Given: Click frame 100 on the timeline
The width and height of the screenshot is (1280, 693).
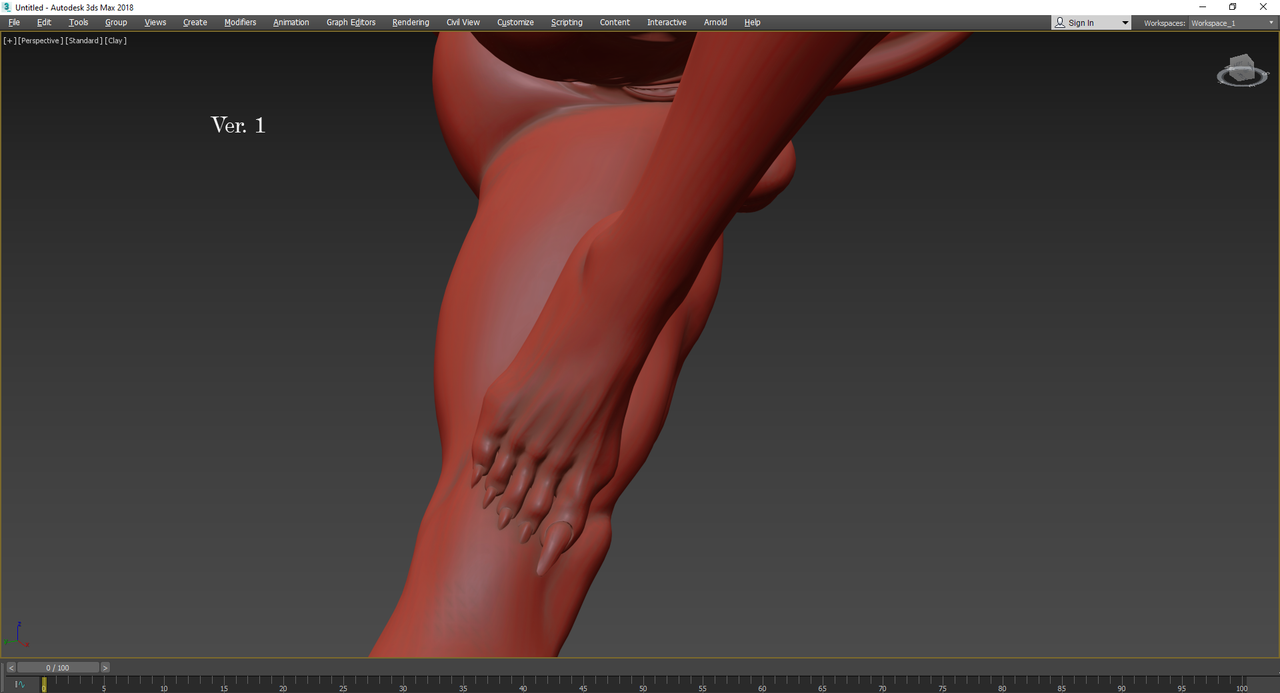Looking at the screenshot, I should [1241, 686].
